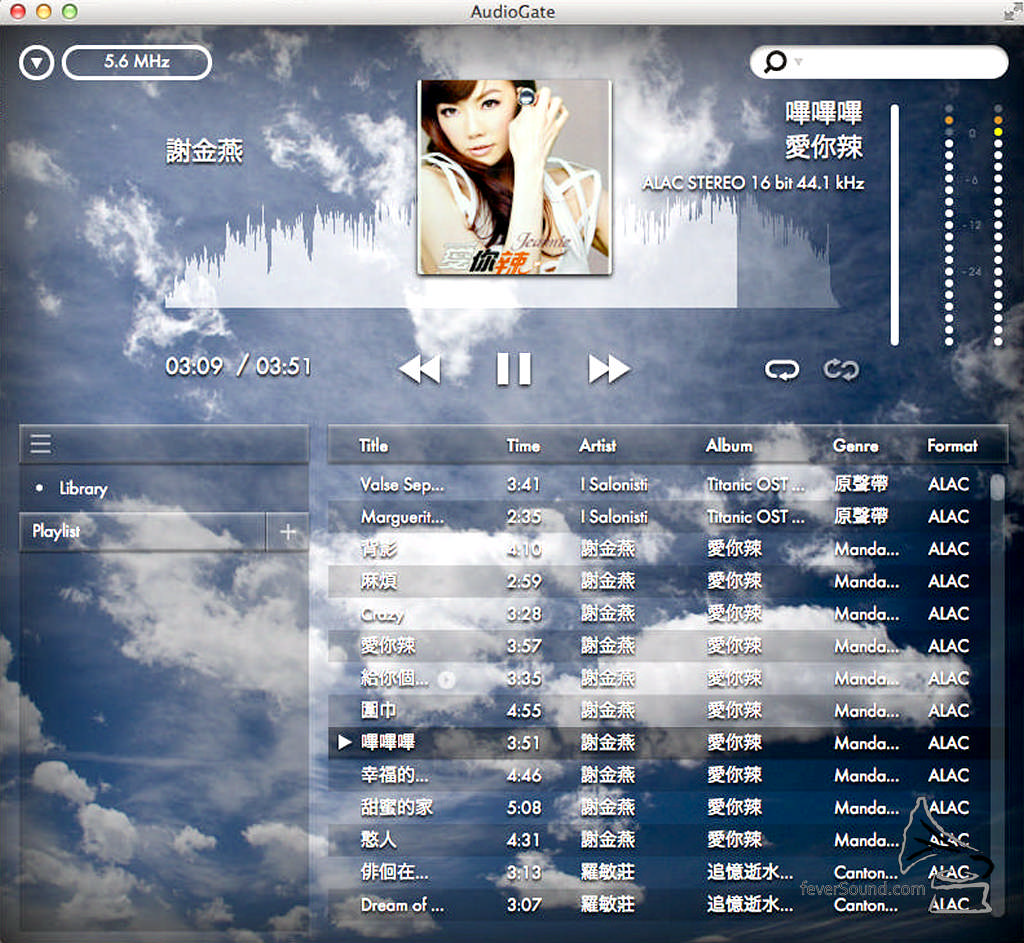Sort by the Artist column header

pyautogui.click(x=598, y=446)
